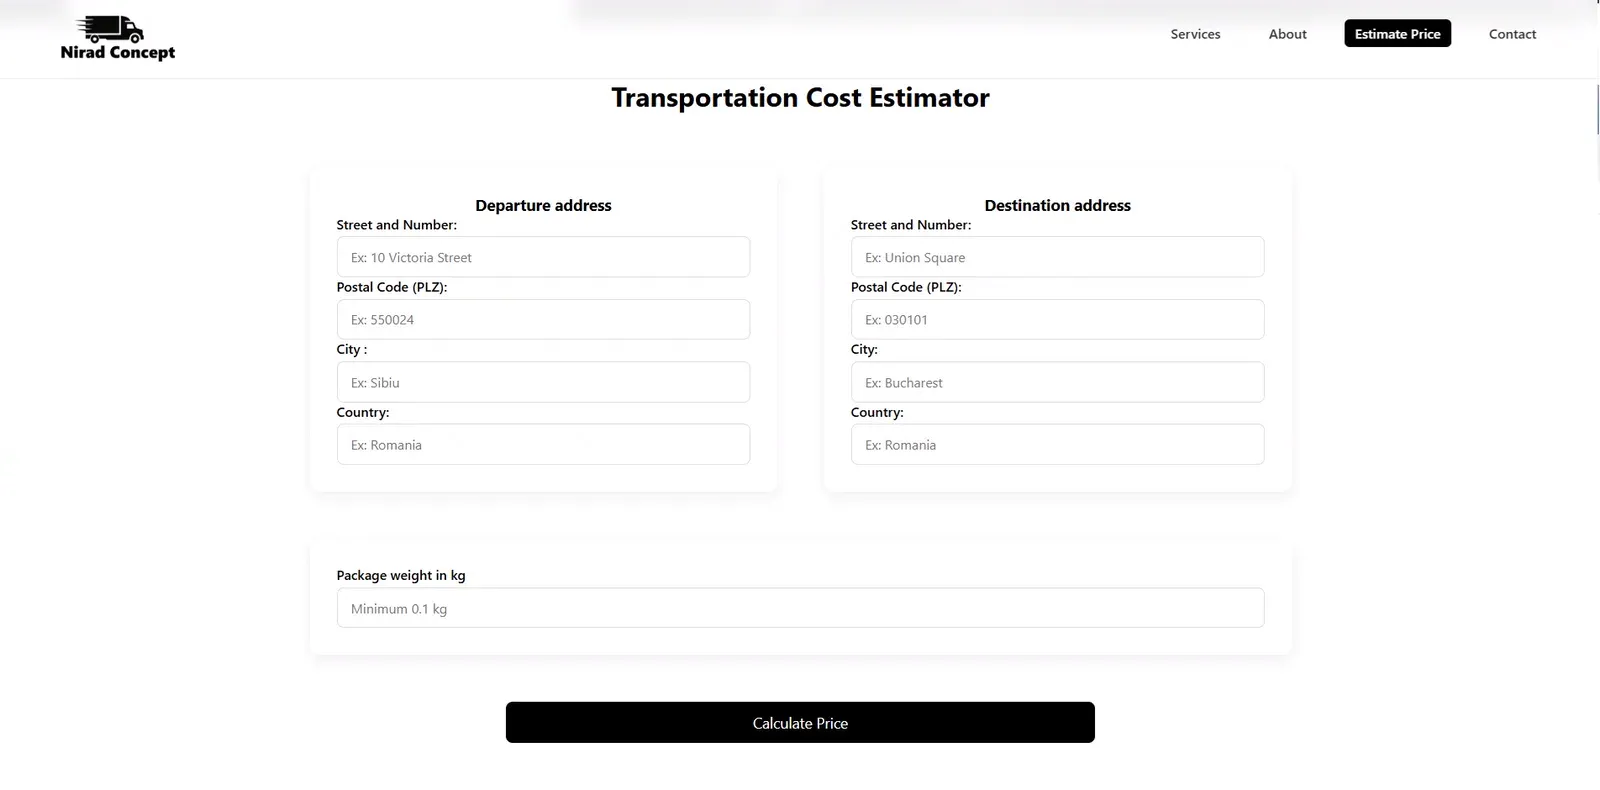This screenshot has width=1600, height=790.
Task: Open the Services menu item
Action: pos(1195,34)
